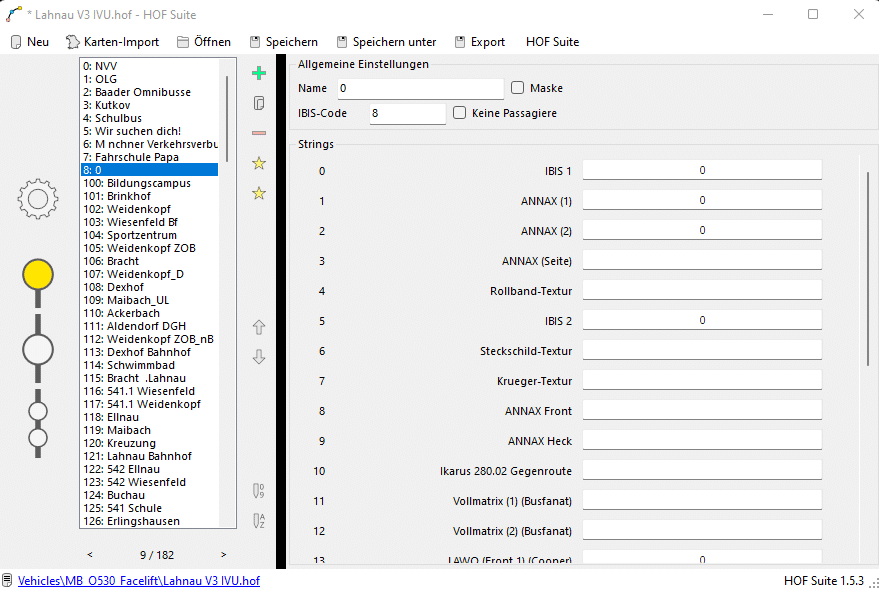Click the Speichern unter button
This screenshot has width=879, height=589.
click(386, 42)
